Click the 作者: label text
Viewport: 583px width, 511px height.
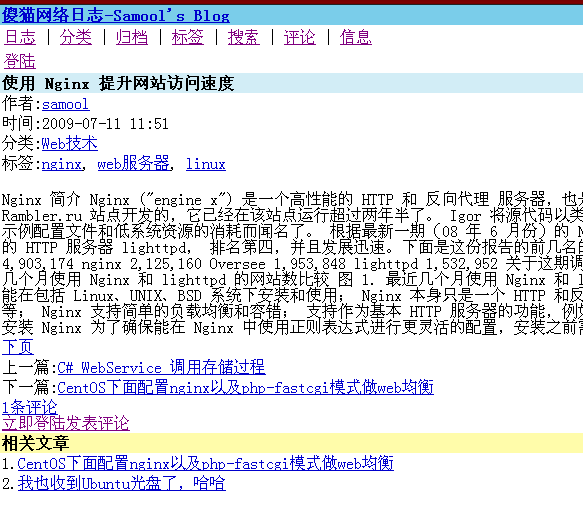pos(22,104)
